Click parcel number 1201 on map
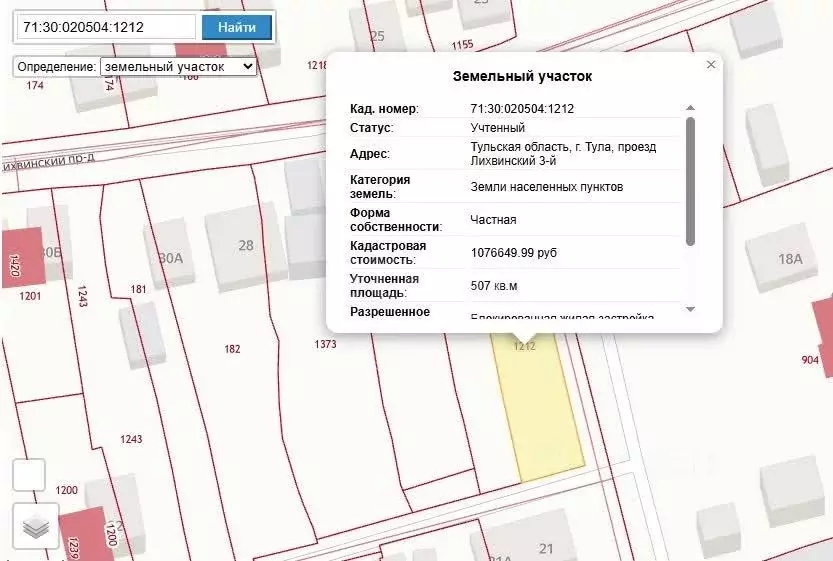This screenshot has height=561, width=833. click(x=30, y=296)
